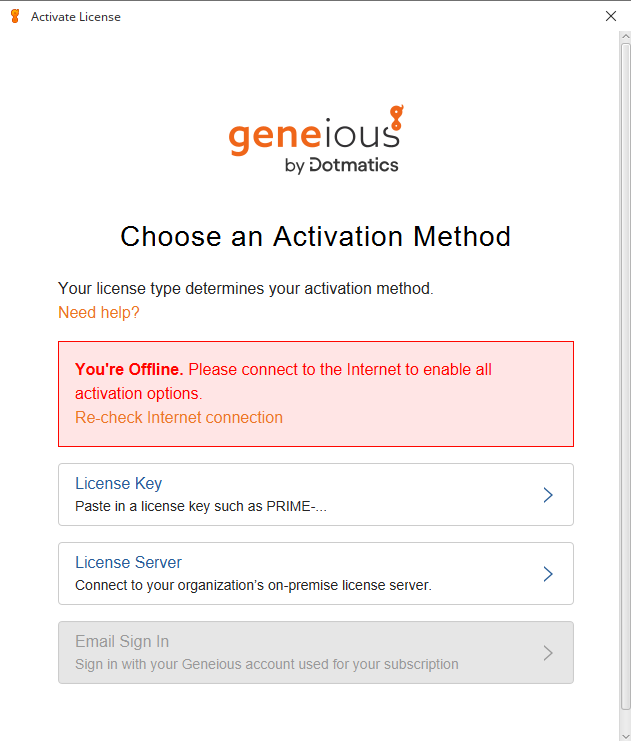Click the Geneious logo at the top
Screen dimensions: 631x741
315,138
